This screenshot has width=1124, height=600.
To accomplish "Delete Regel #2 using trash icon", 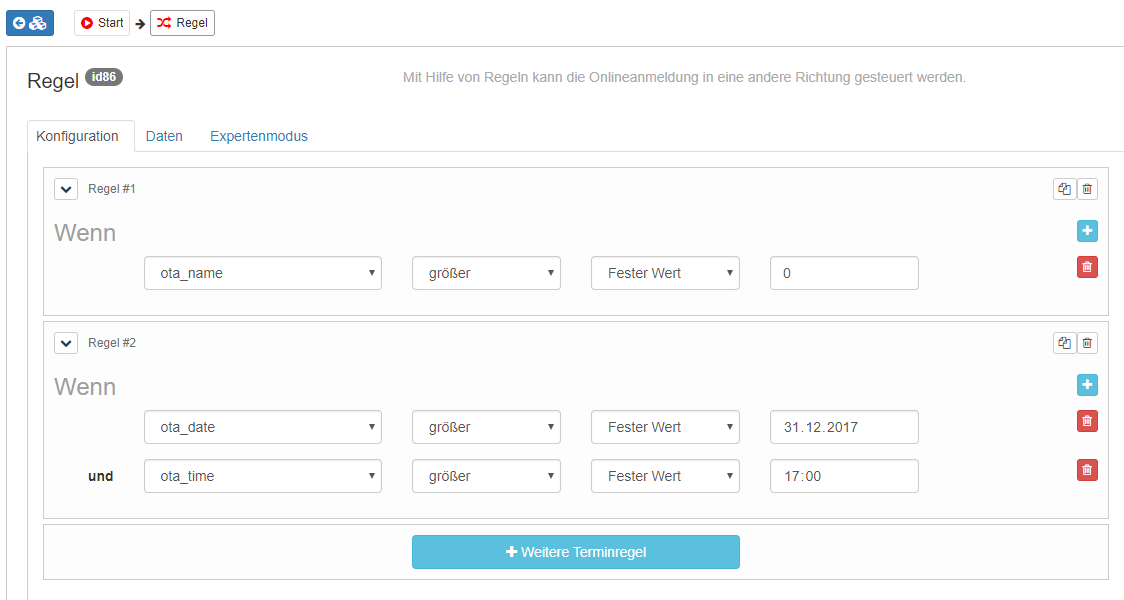I will 1087,343.
